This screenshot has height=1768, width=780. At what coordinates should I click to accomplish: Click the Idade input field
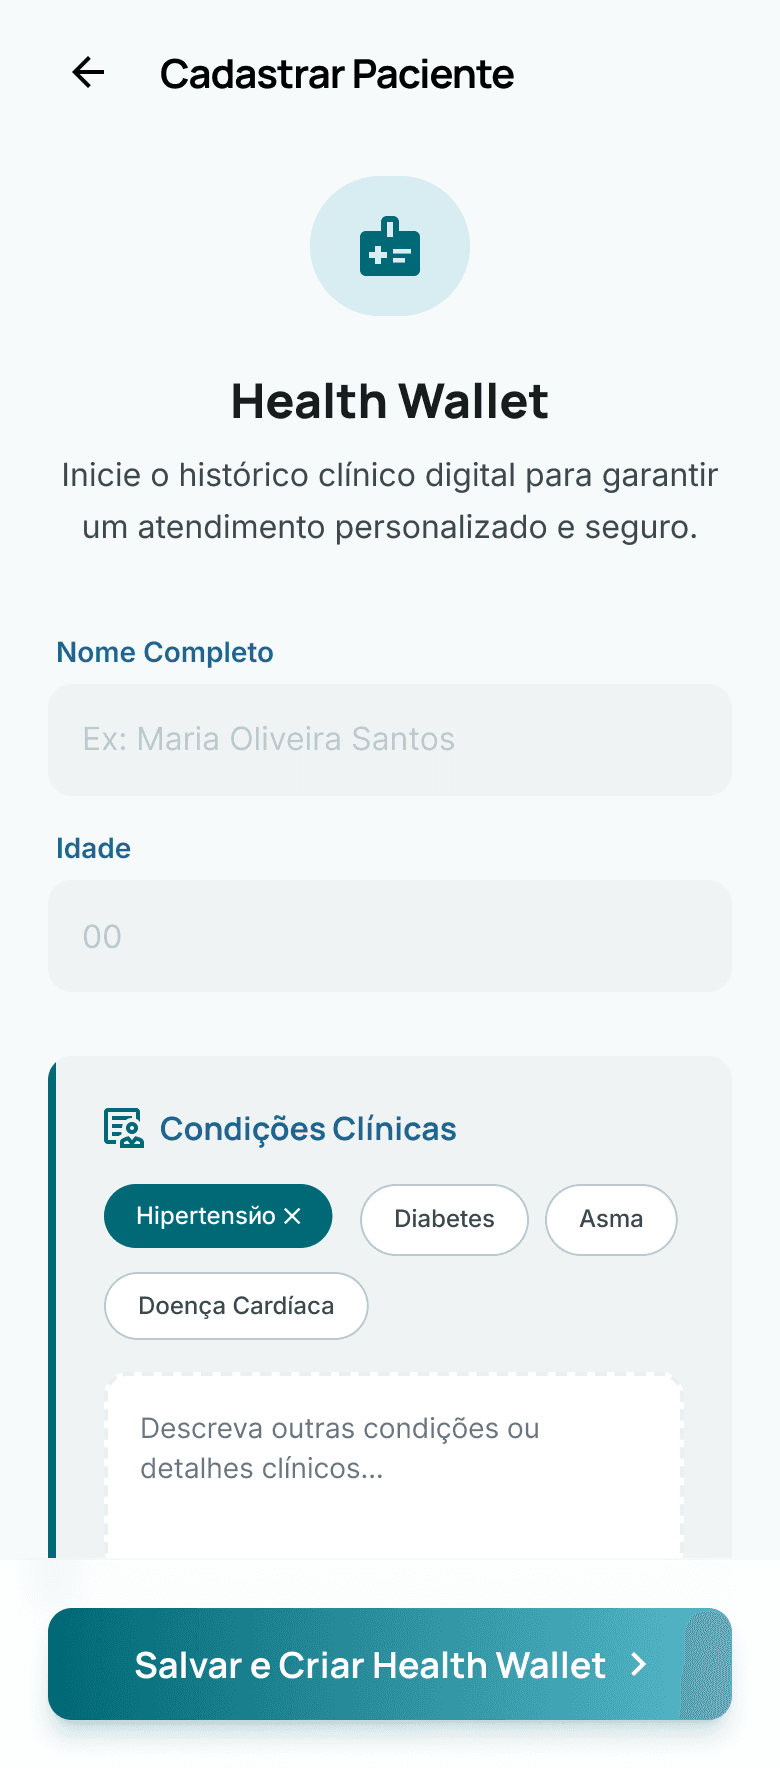point(390,936)
